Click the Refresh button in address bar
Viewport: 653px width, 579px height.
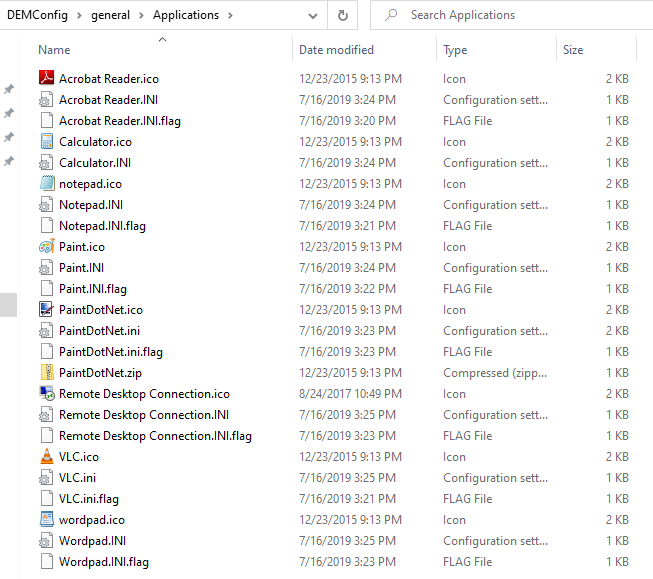pos(342,16)
